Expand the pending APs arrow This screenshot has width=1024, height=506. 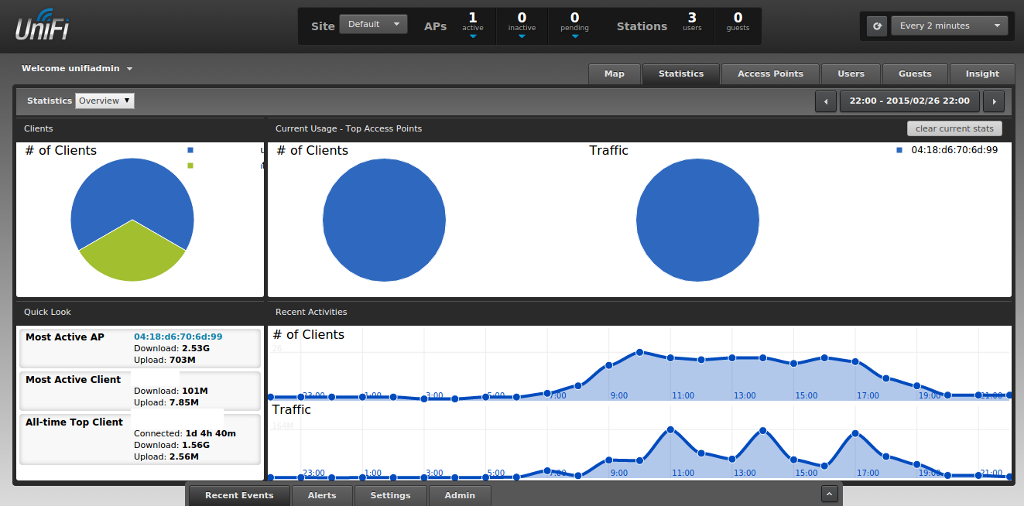click(575, 37)
